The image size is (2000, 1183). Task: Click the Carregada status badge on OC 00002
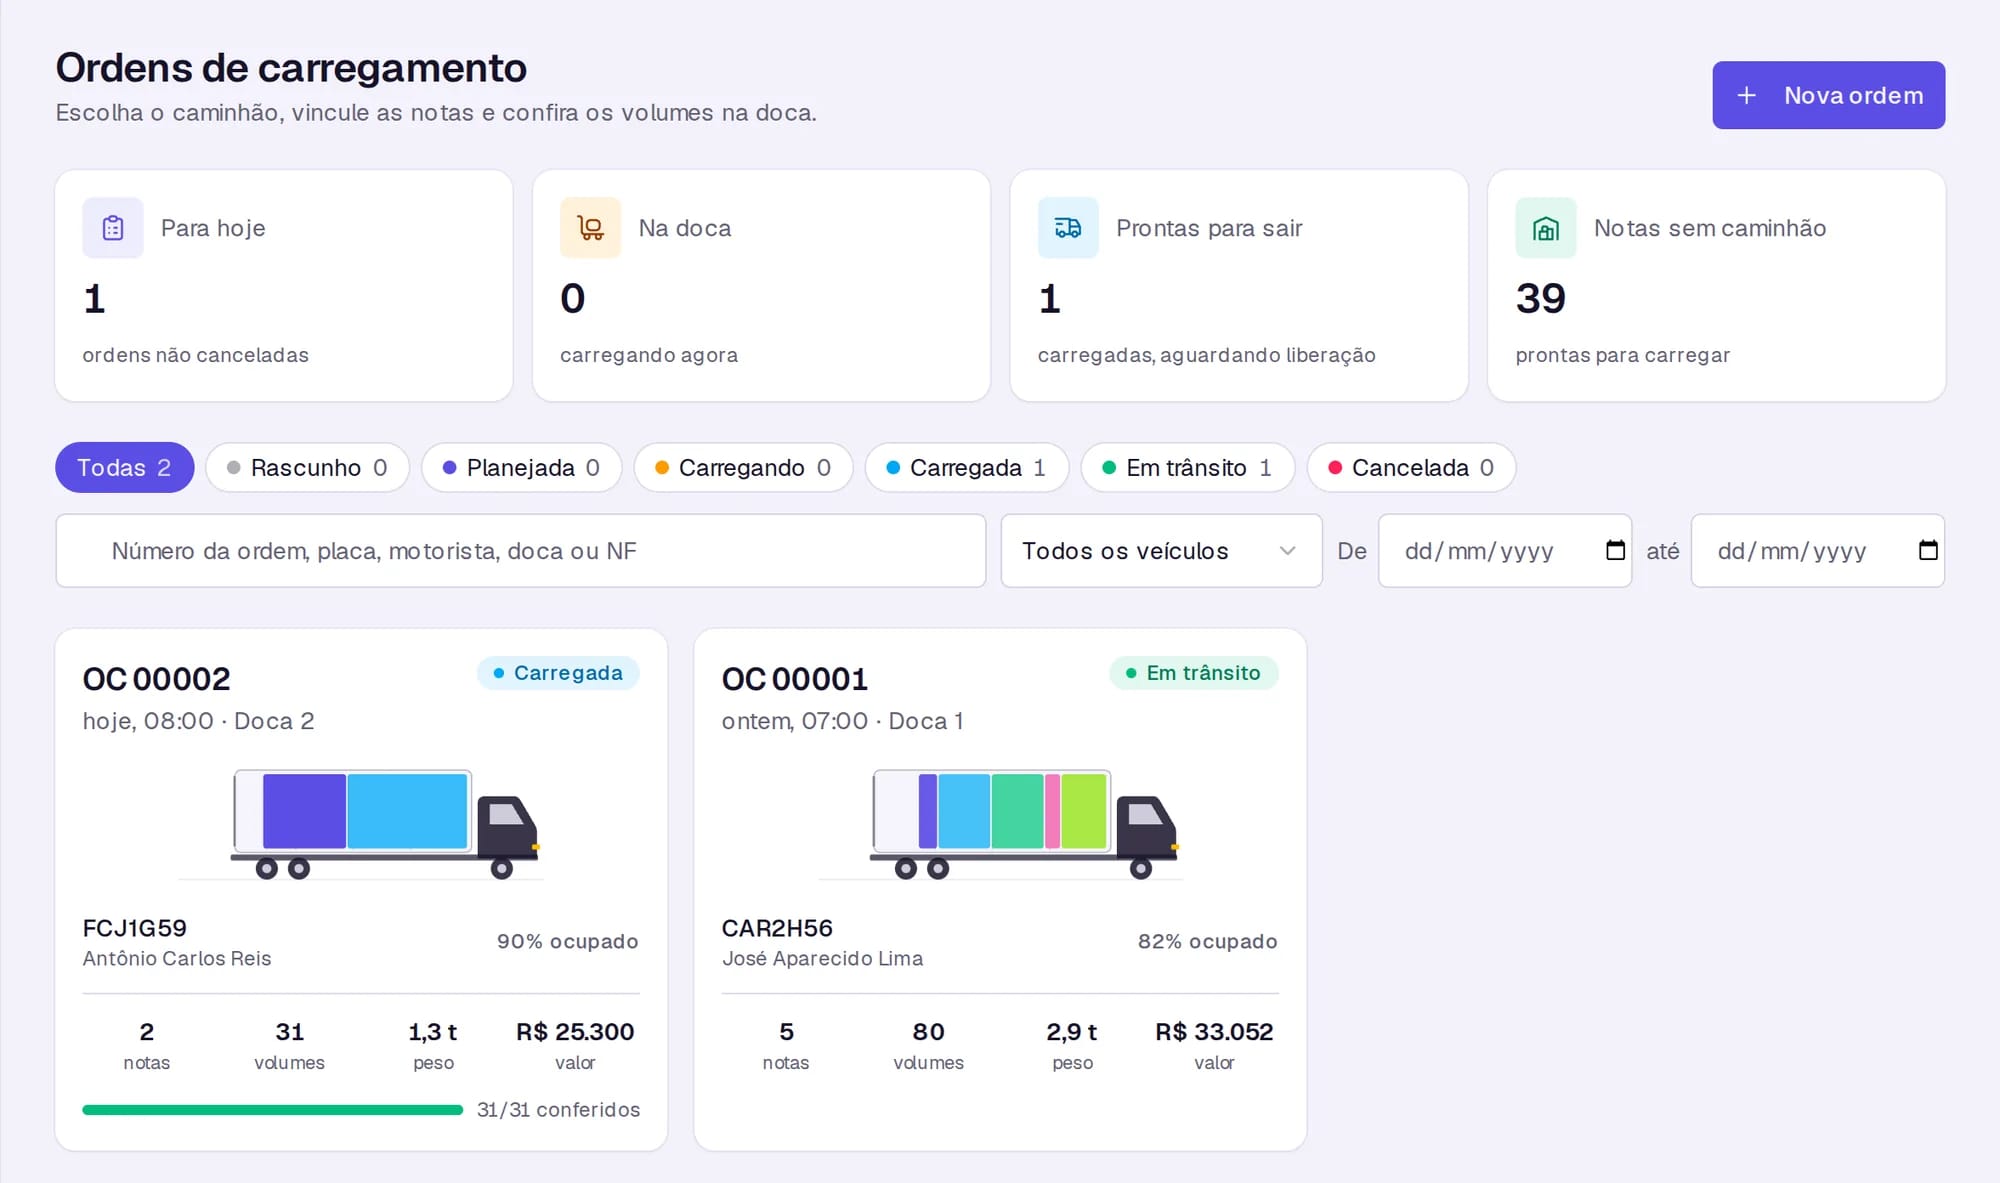pos(558,673)
